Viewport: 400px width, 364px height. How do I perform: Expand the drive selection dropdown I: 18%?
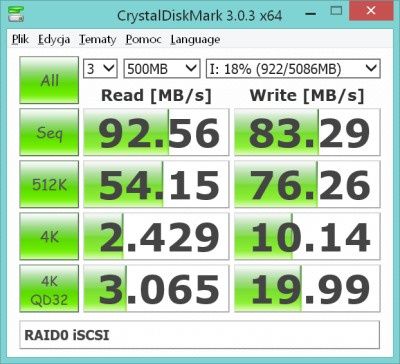[x=293, y=69]
